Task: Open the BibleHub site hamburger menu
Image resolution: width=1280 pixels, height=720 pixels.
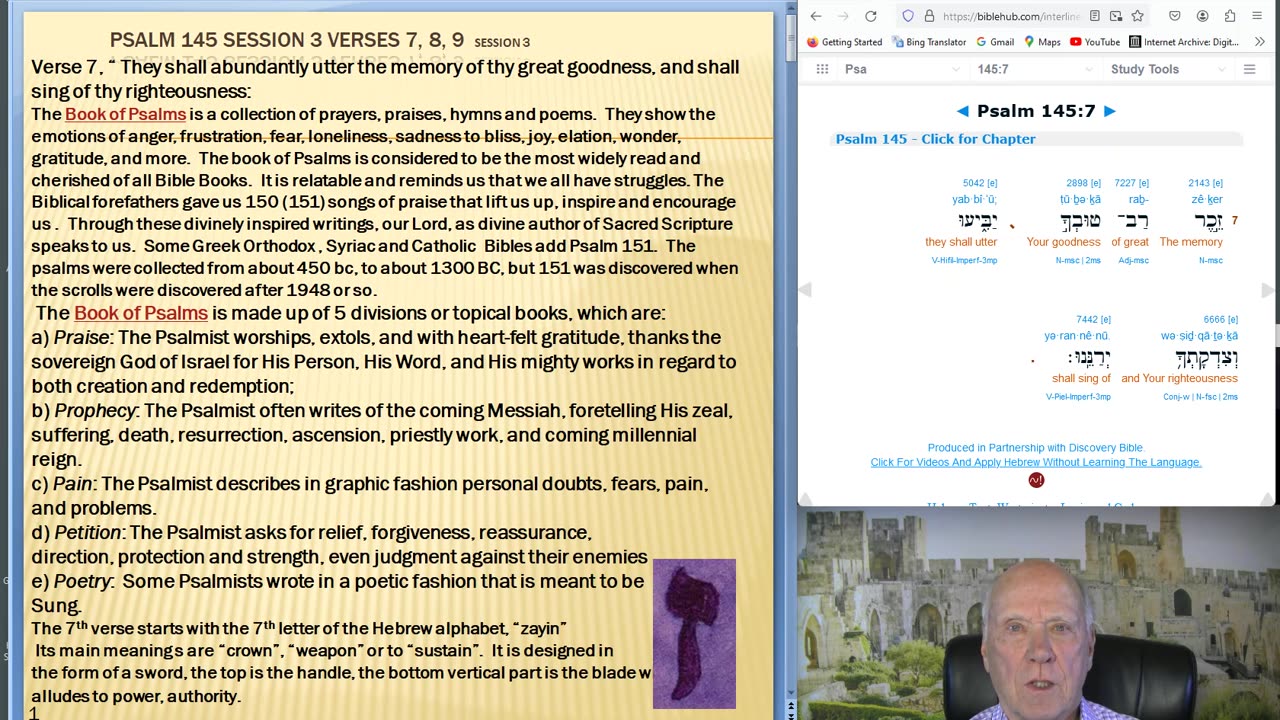Action: point(1249,69)
